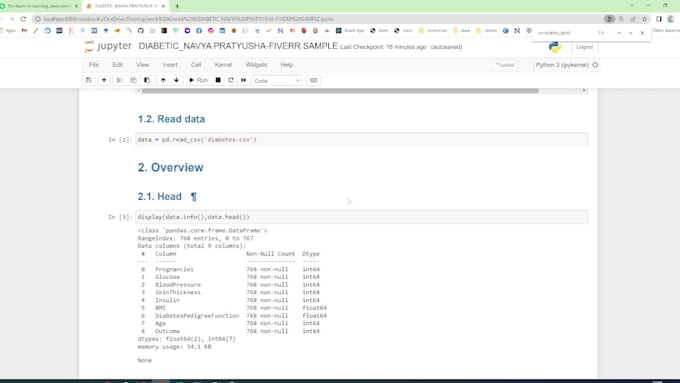The image size is (680, 383).
Task: Click the Python 3 (ipykernel) kernel name
Action: 562,65
